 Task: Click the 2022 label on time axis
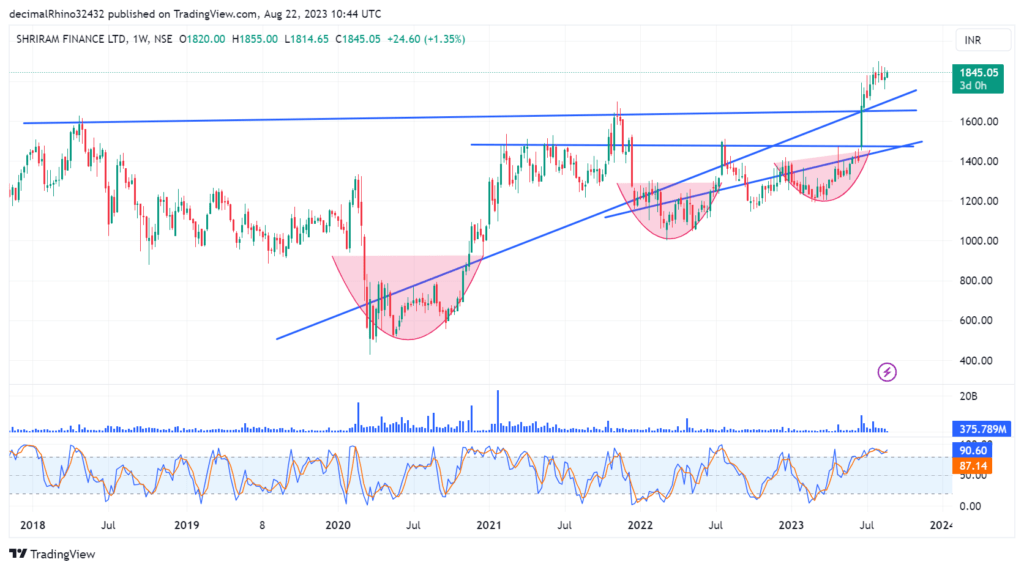coord(640,525)
